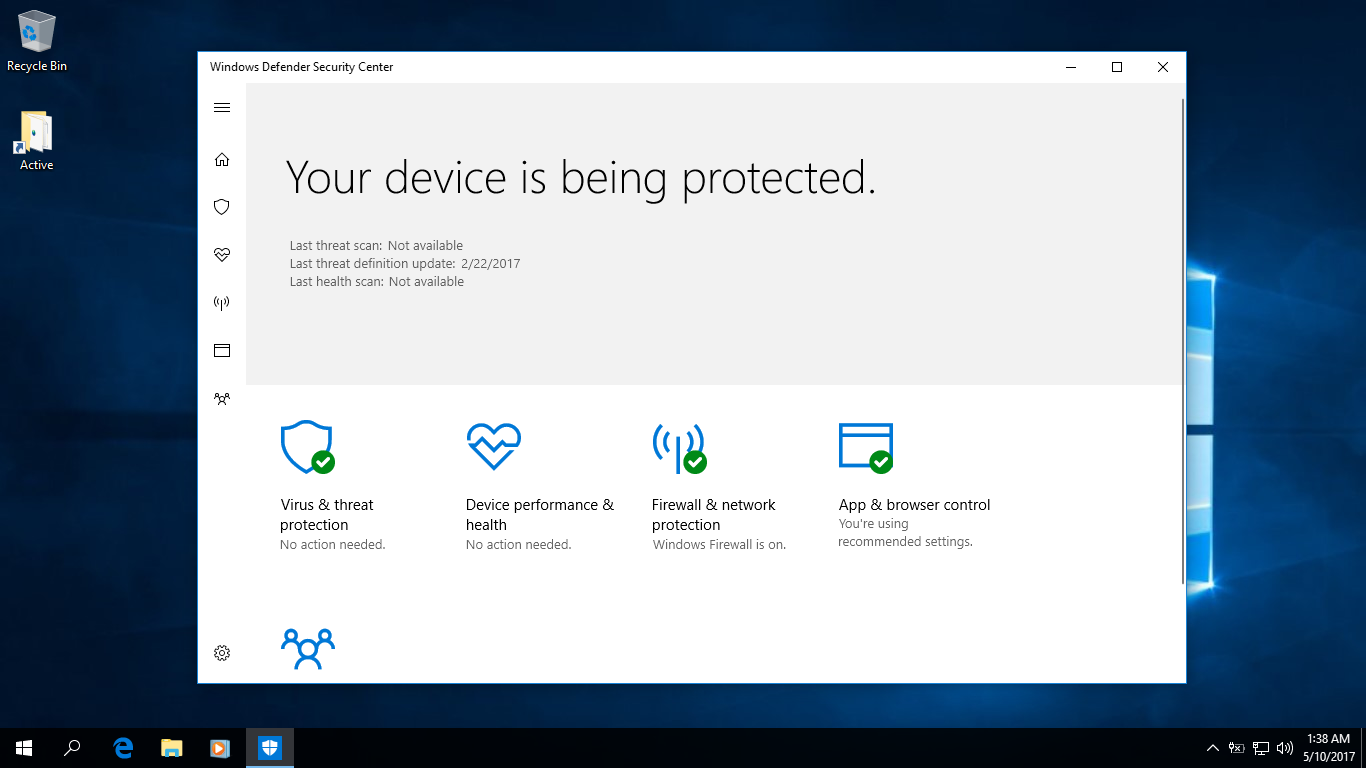Click 'Your device is being protected.' heading
This screenshot has height=768, width=1366.
581,178
